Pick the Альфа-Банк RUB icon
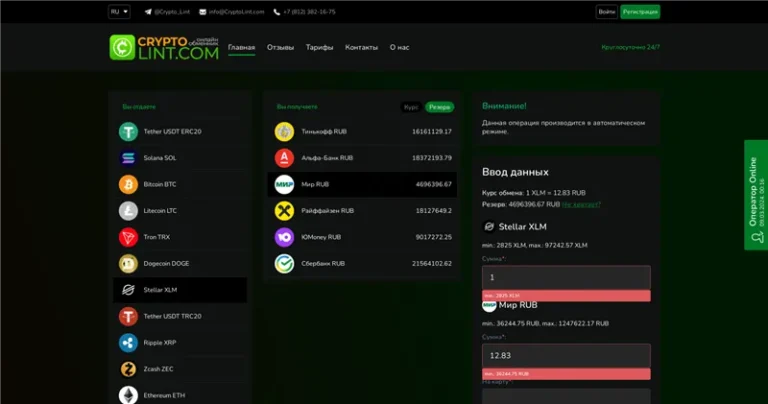This screenshot has height=404, width=768. click(284, 158)
